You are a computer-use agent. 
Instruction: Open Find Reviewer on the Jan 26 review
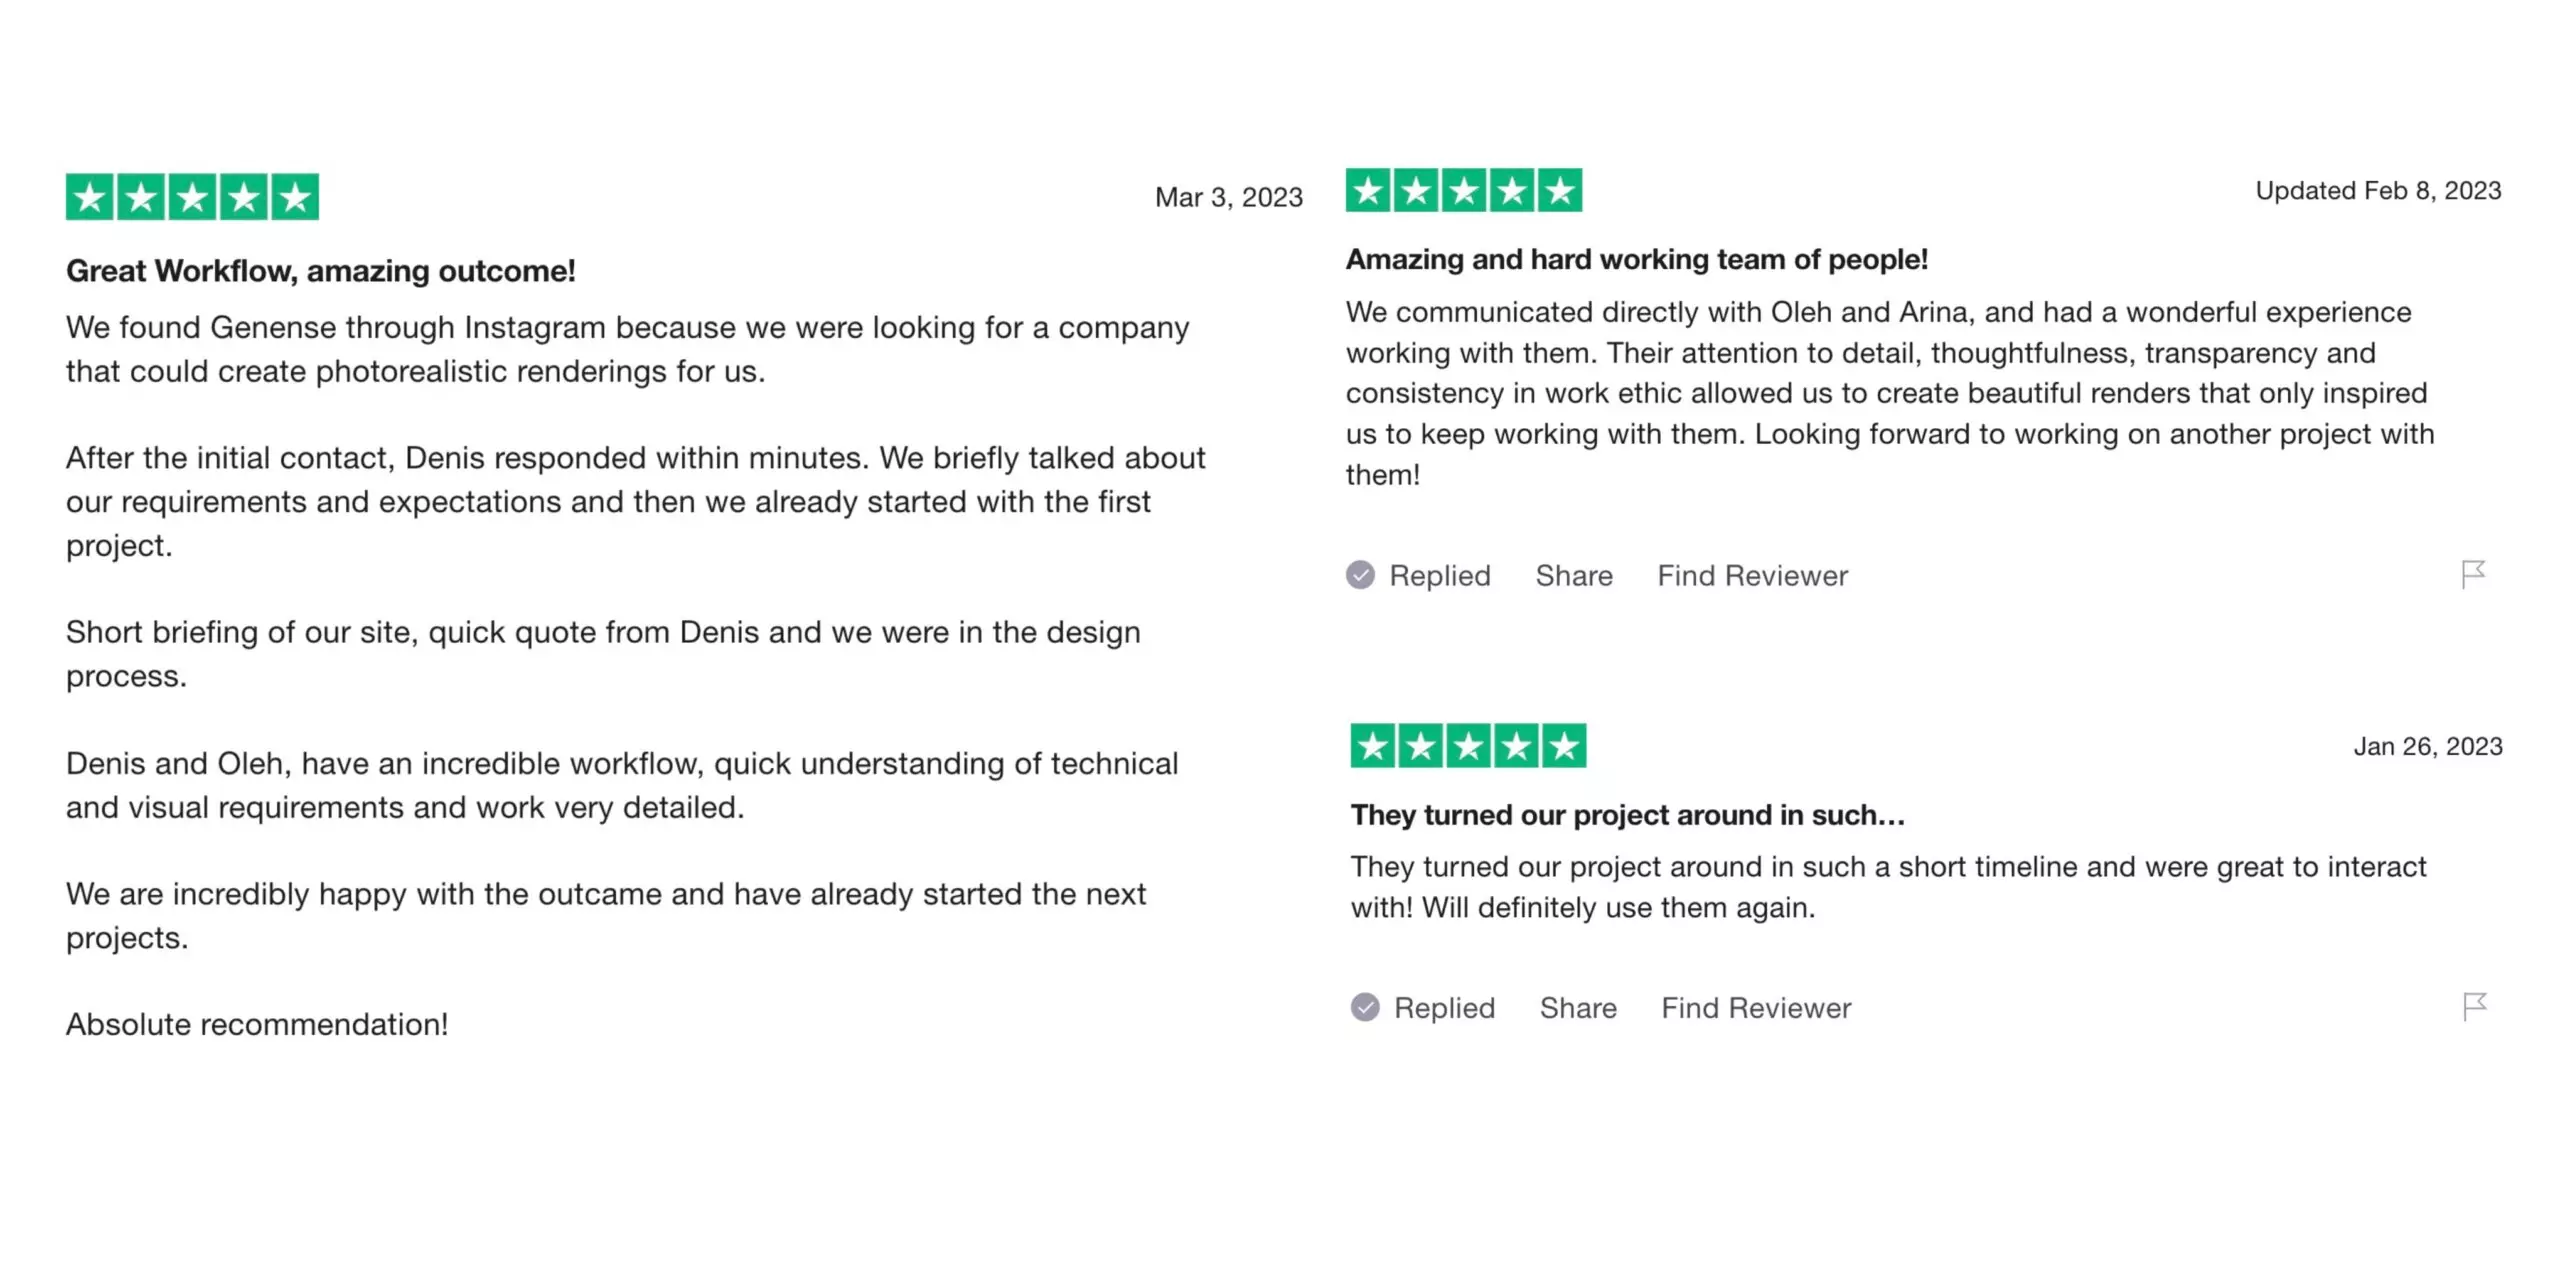pyautogui.click(x=1756, y=1008)
